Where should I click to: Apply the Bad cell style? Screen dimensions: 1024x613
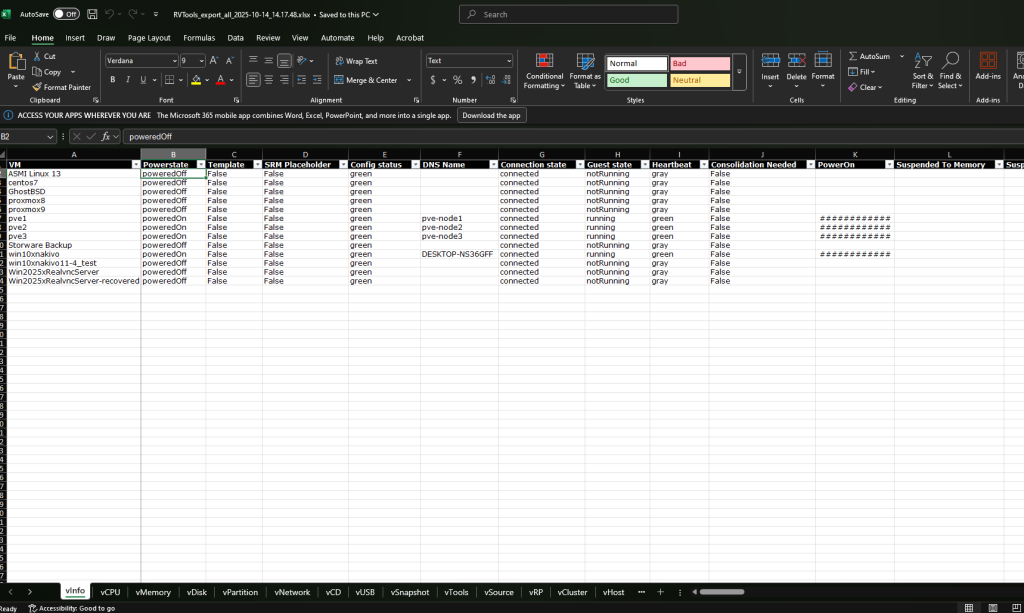click(x=700, y=64)
